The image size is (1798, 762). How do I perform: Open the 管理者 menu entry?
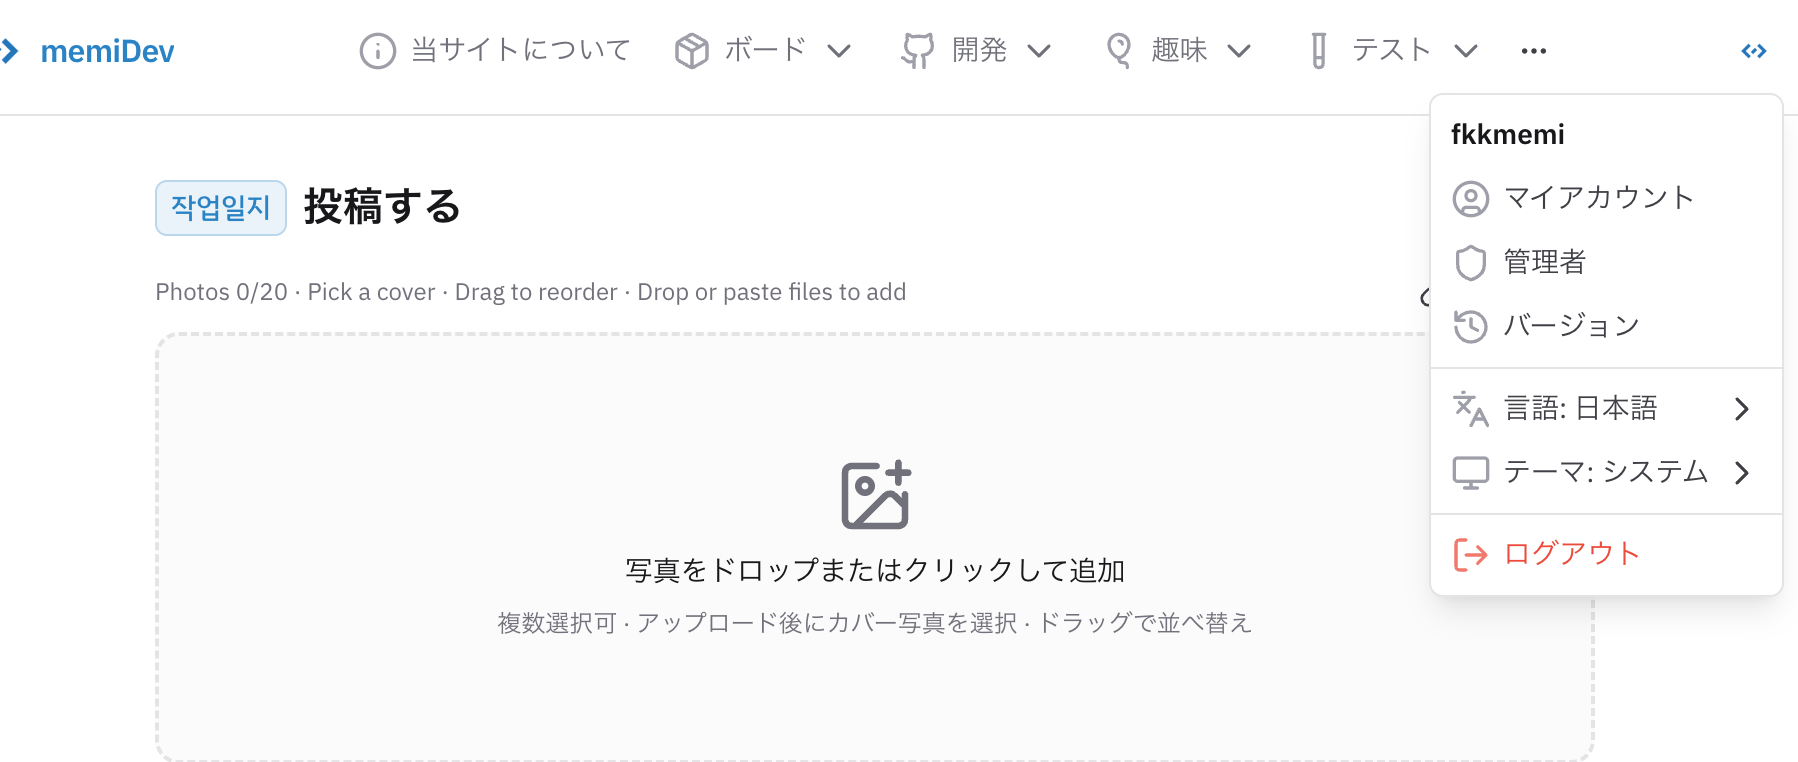(1607, 262)
